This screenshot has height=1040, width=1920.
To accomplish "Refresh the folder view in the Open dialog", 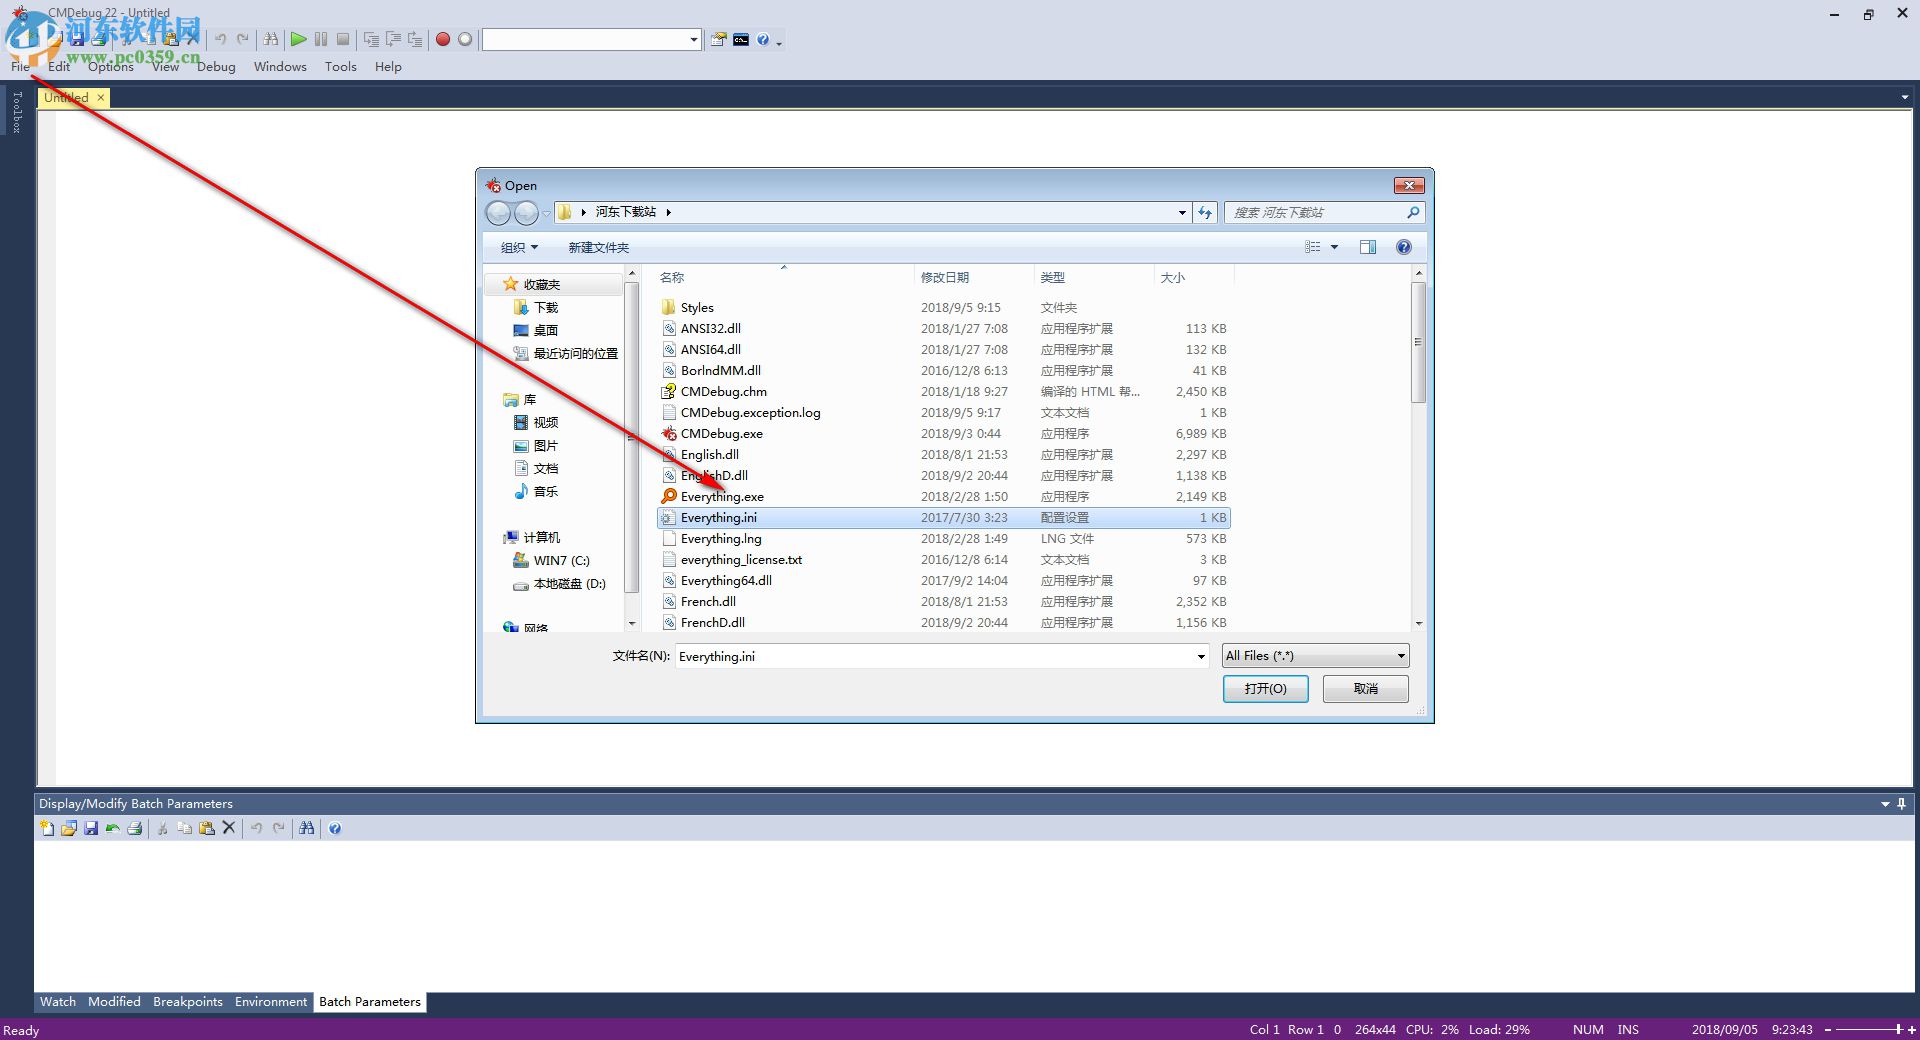I will click(x=1204, y=212).
